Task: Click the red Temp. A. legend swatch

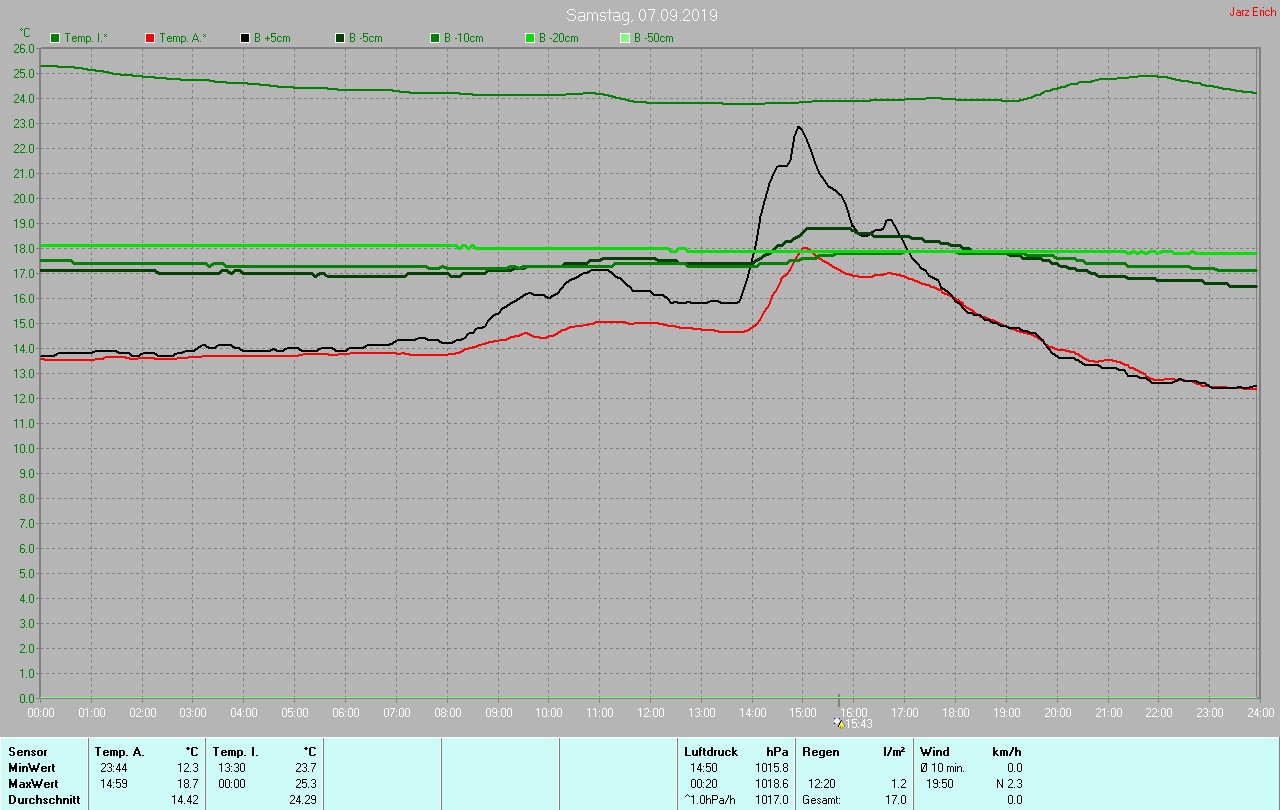Action: pos(150,38)
